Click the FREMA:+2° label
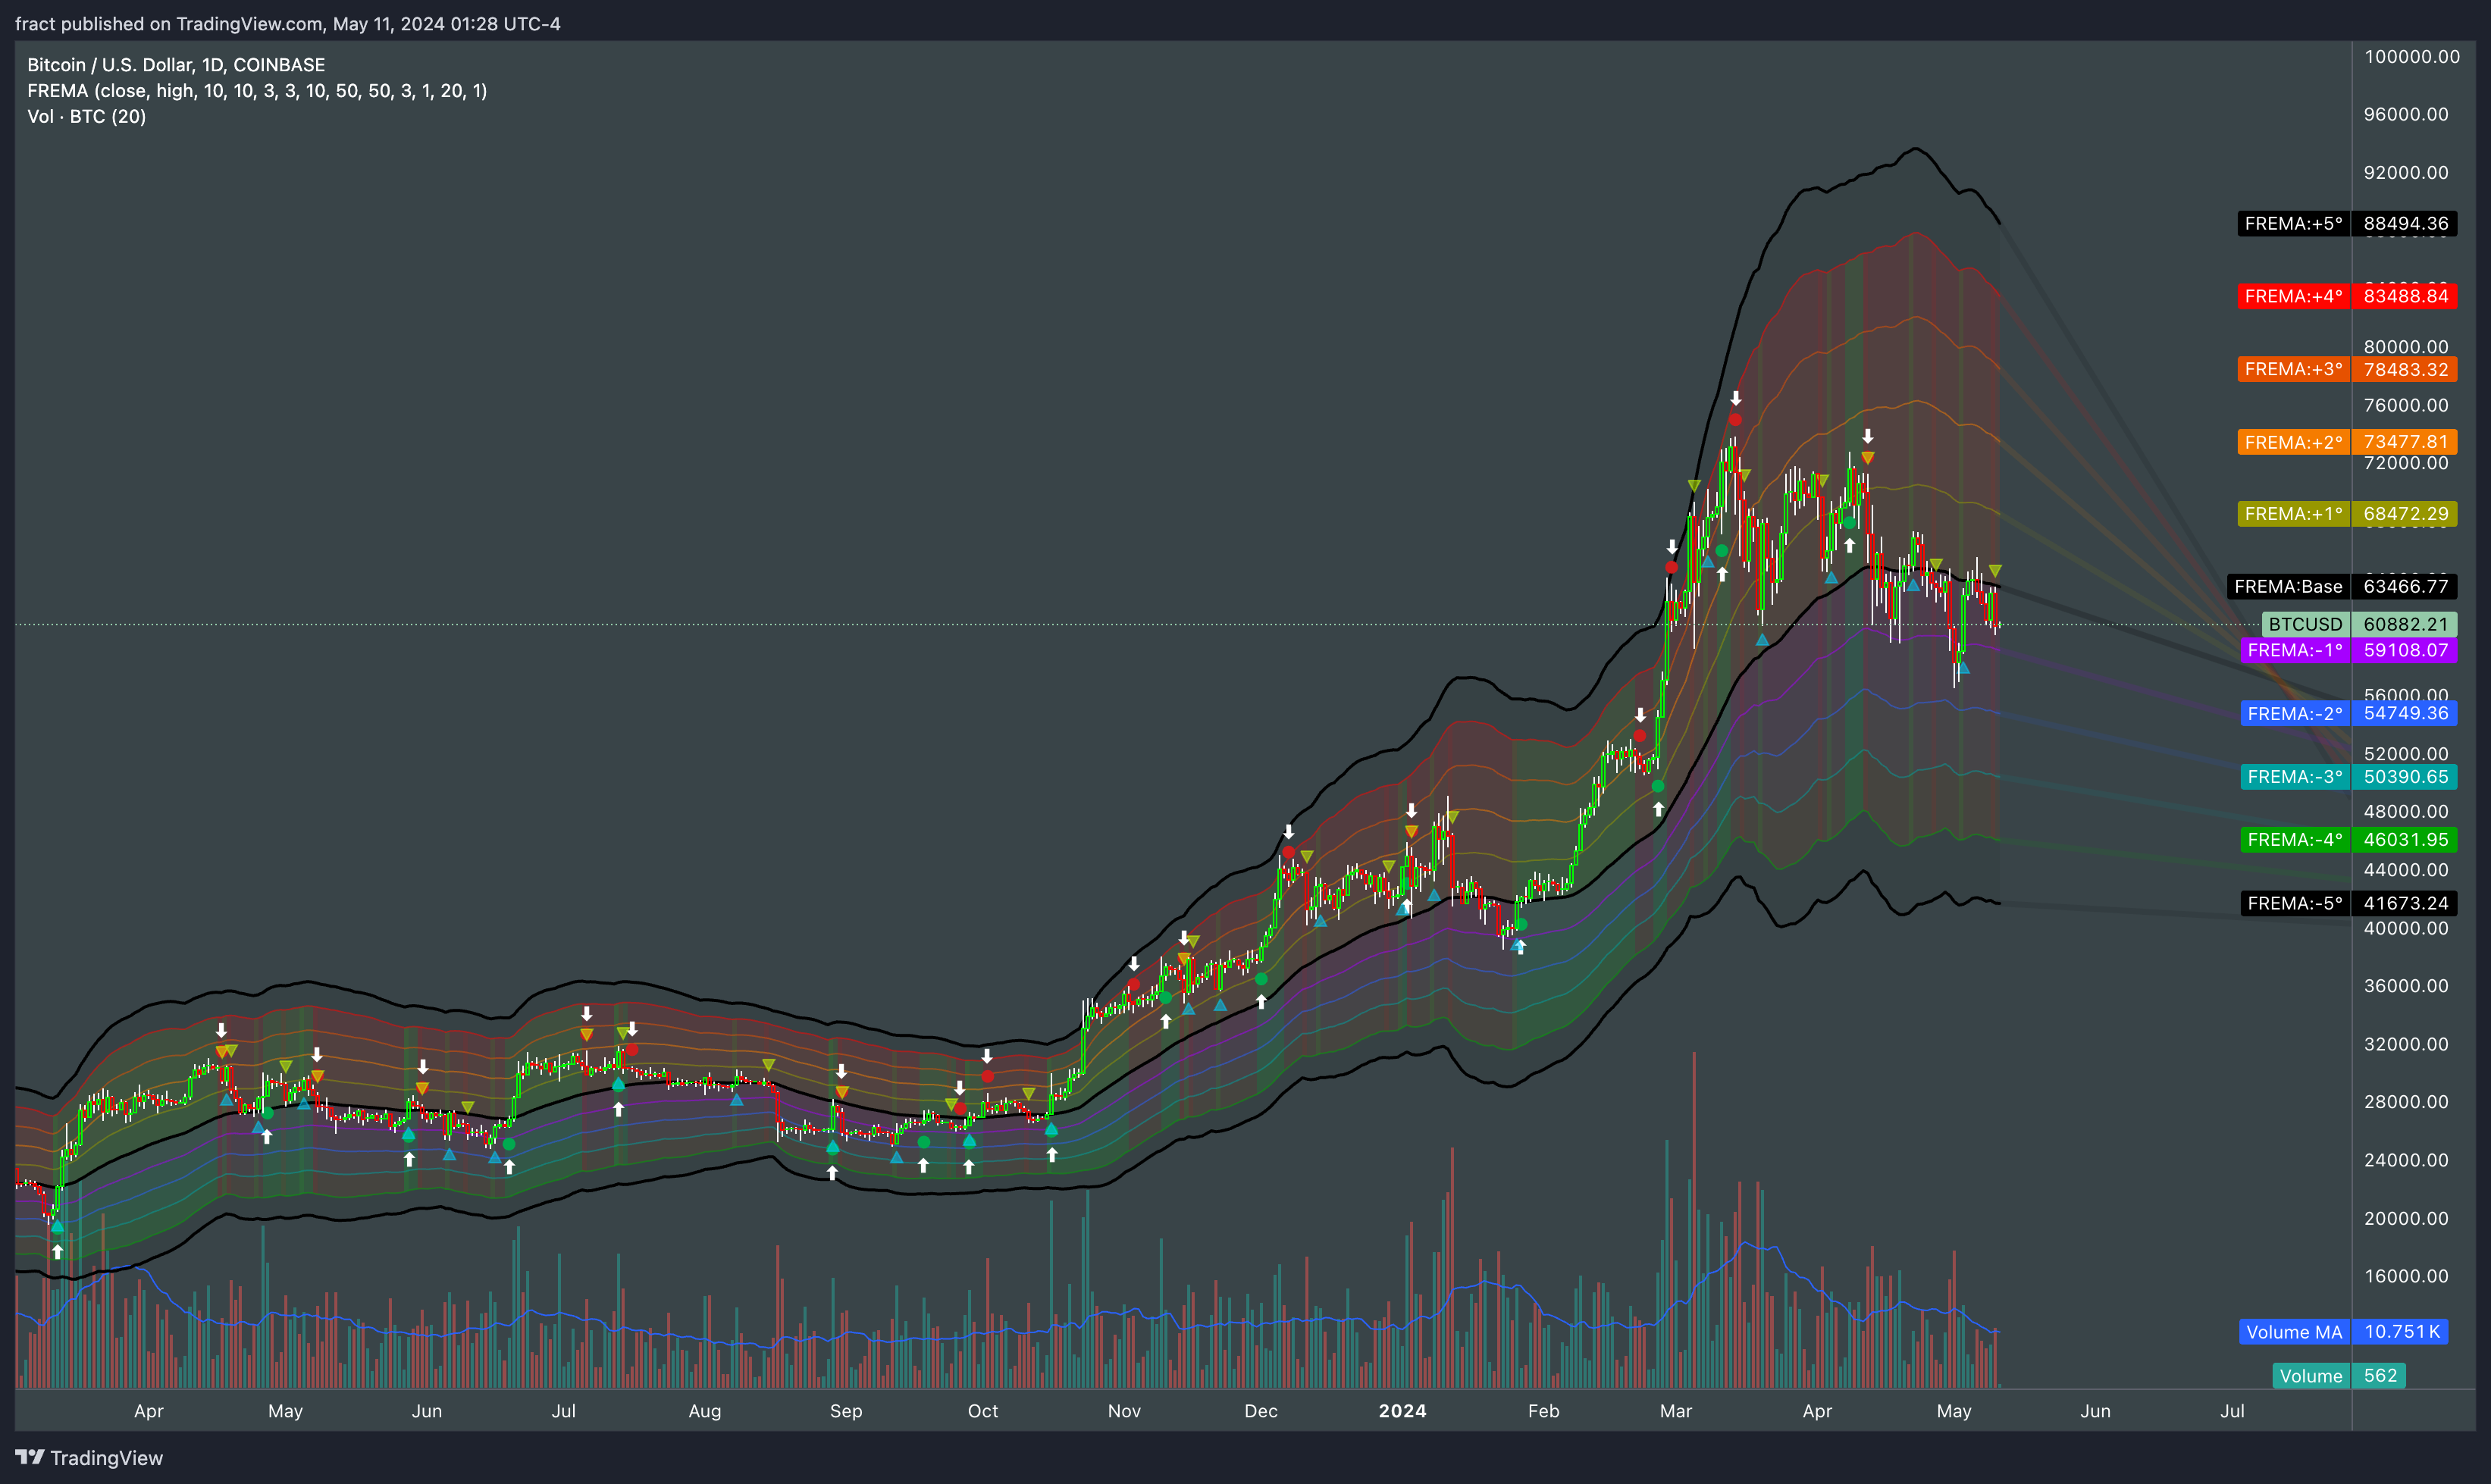The height and width of the screenshot is (1484, 2491). 2347,442
